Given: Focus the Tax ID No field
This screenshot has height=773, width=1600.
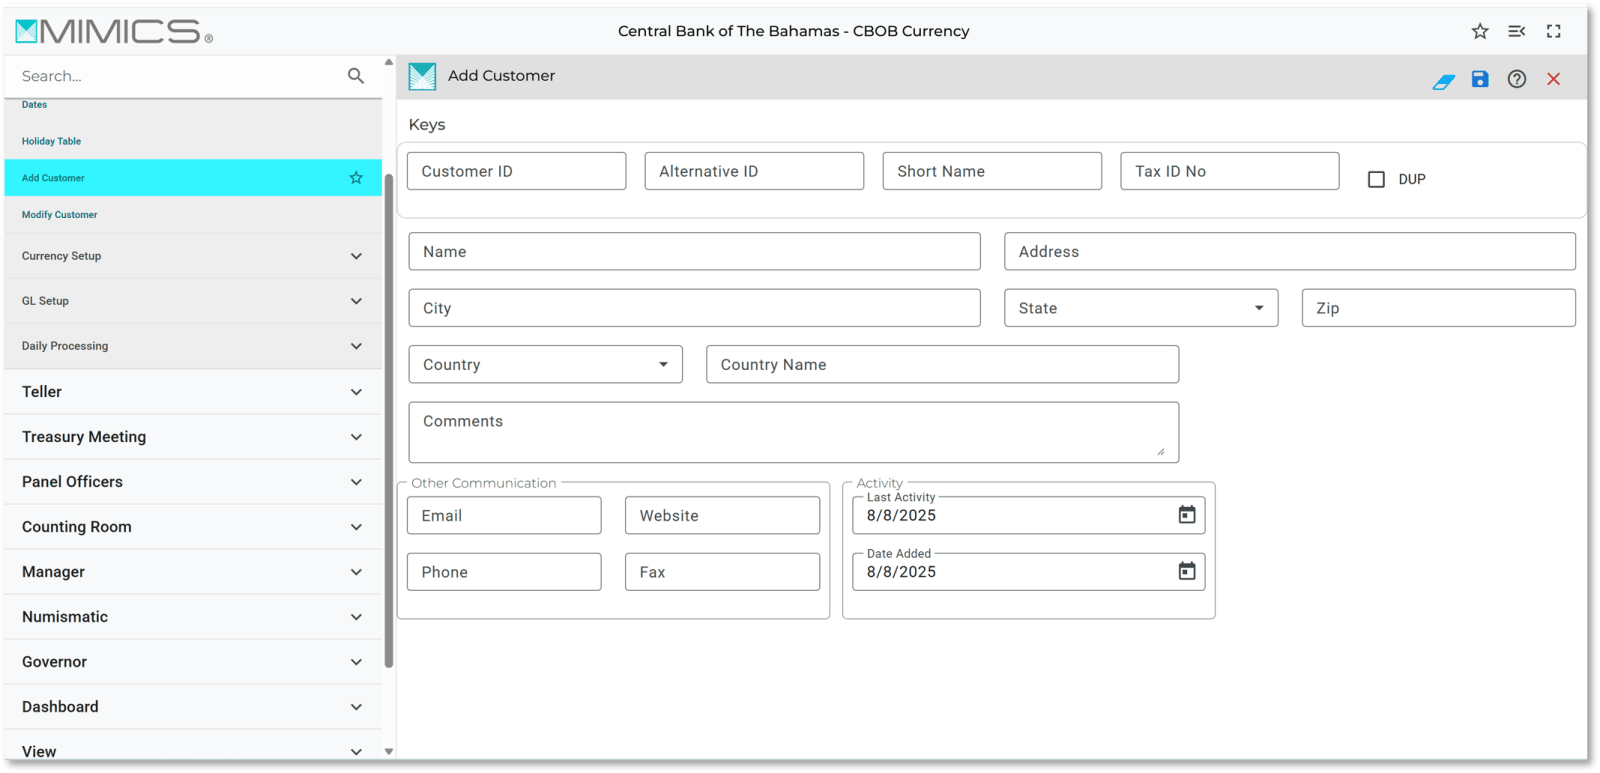Looking at the screenshot, I should (1229, 171).
